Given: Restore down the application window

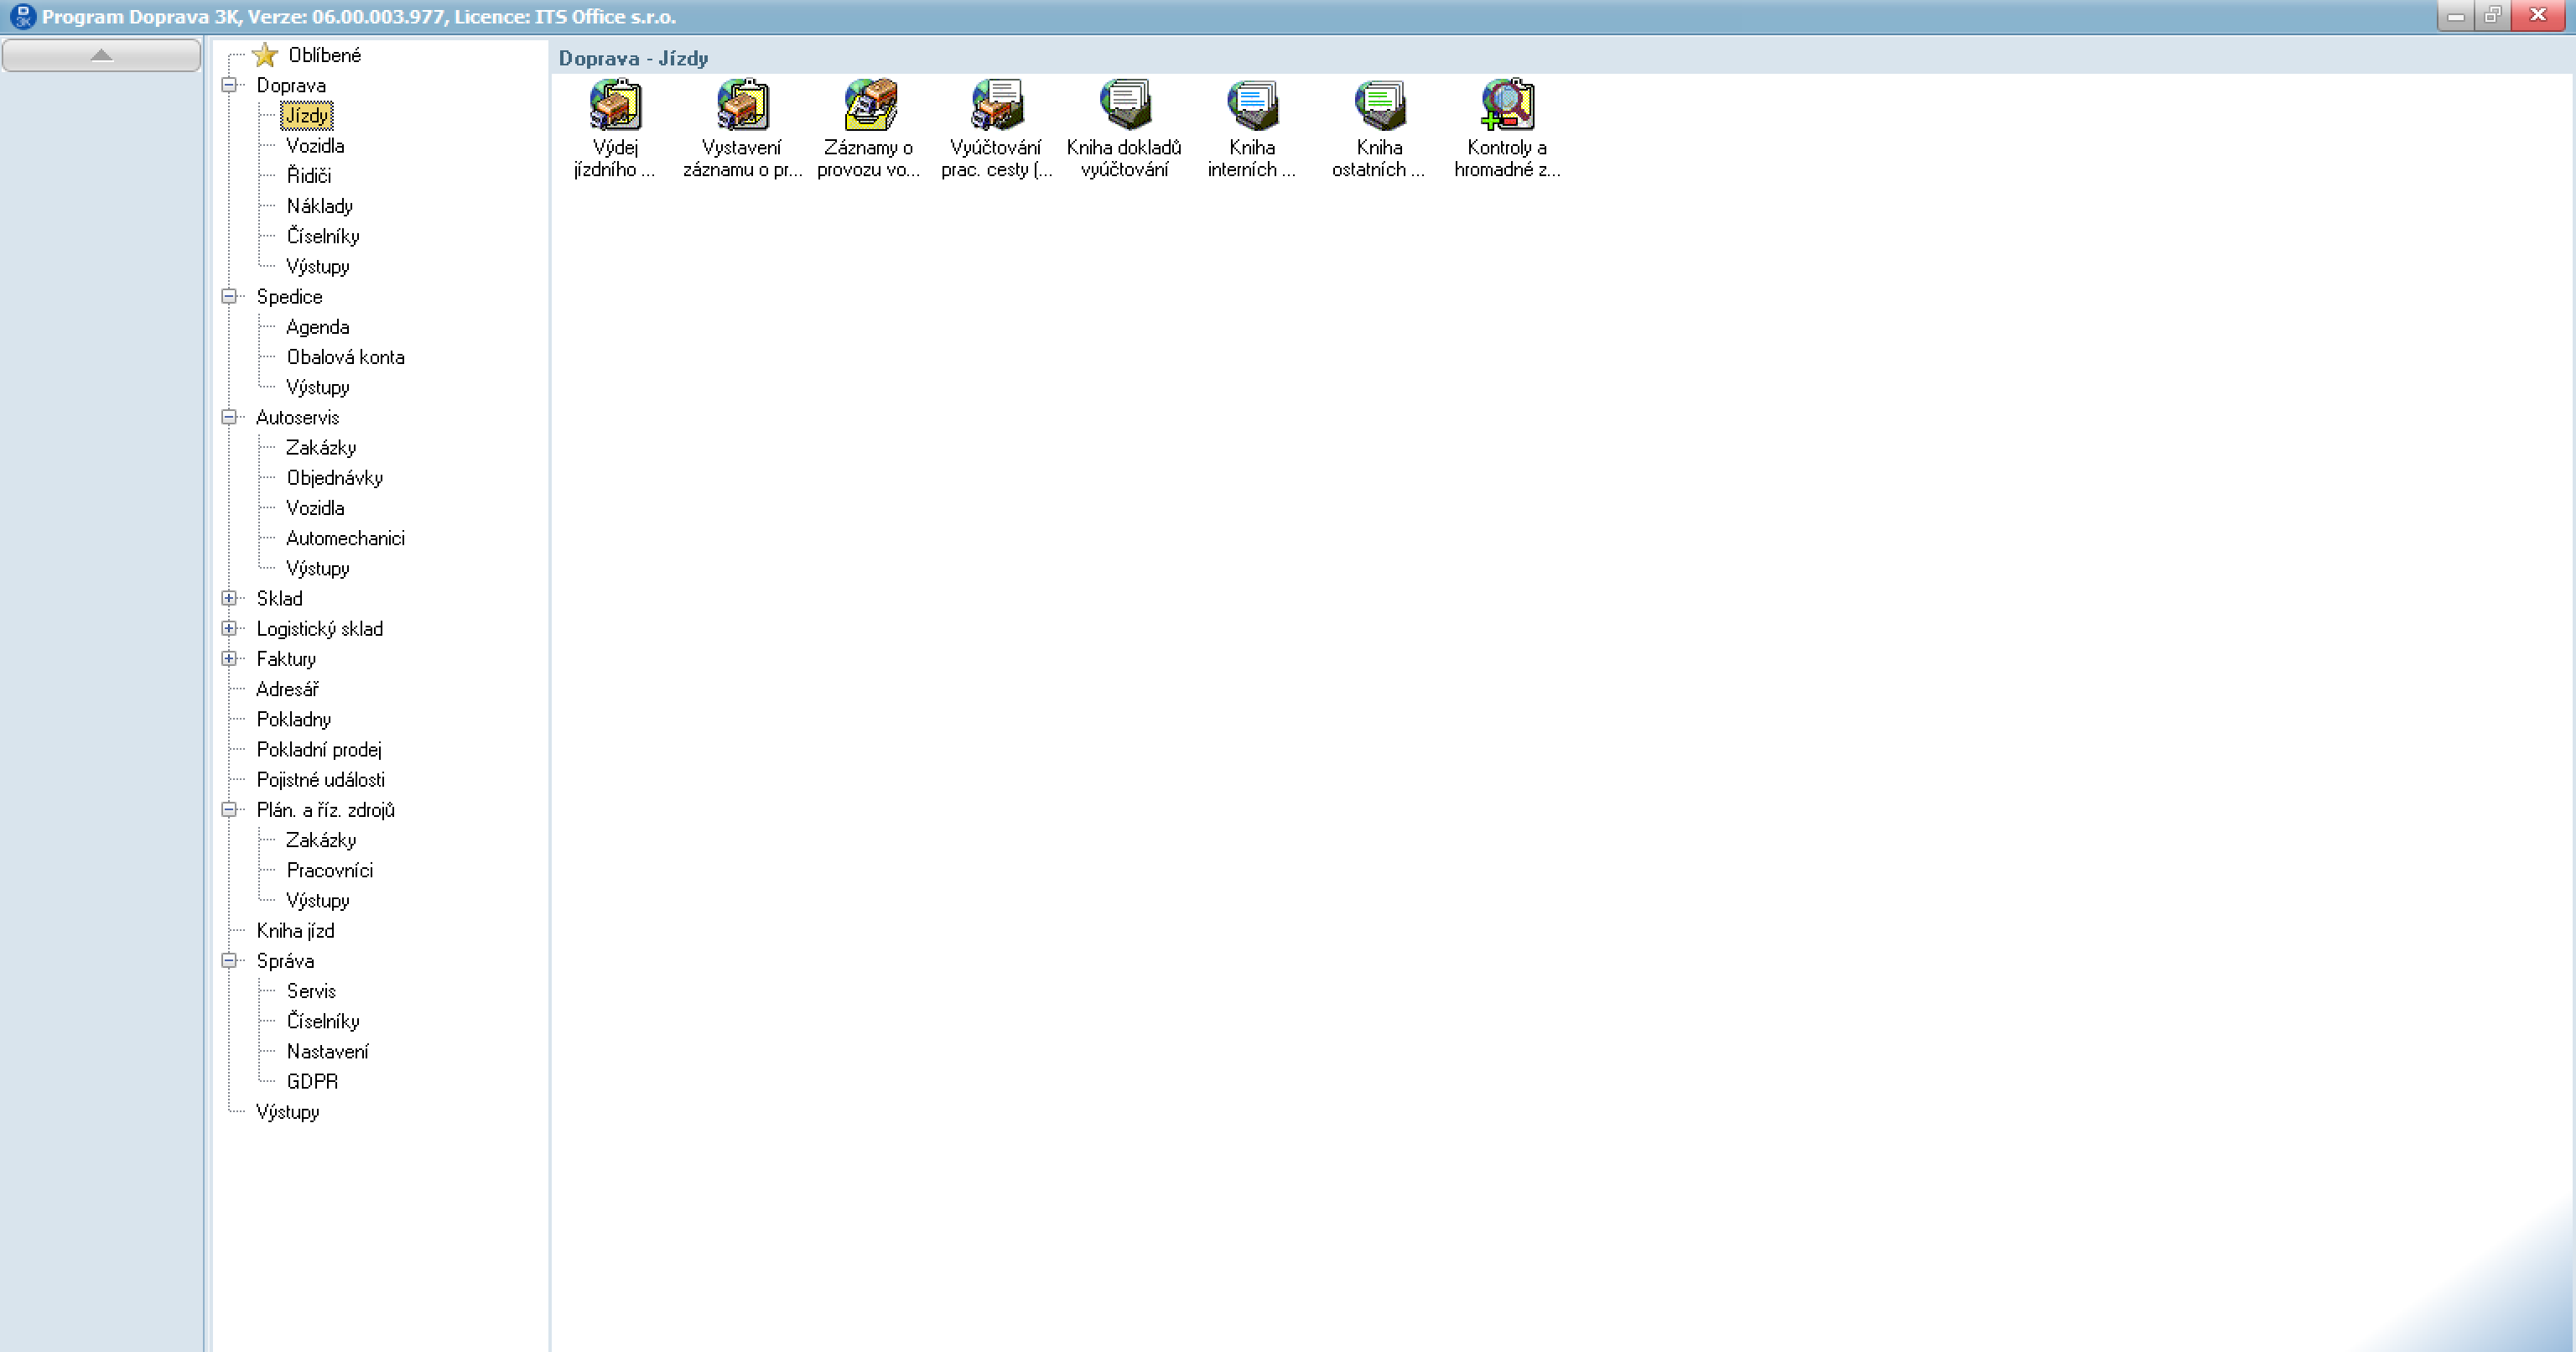Looking at the screenshot, I should 2492,15.
